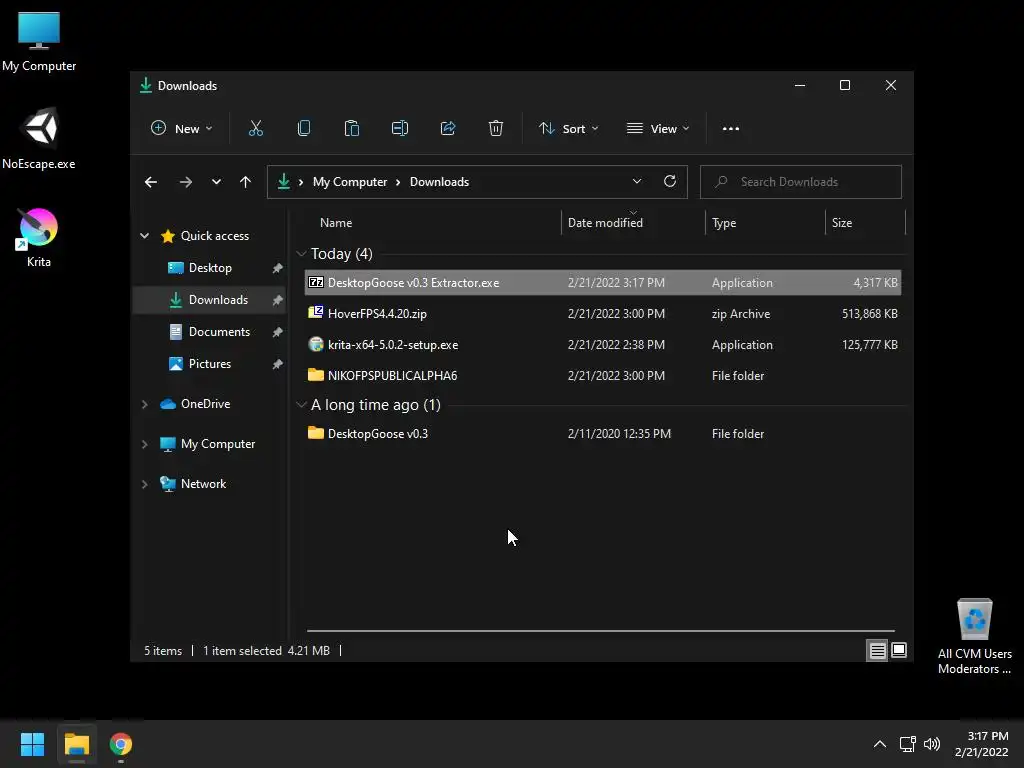Screen dimensions: 1024x768
Task: Expand the Network tree node
Action: [145, 484]
